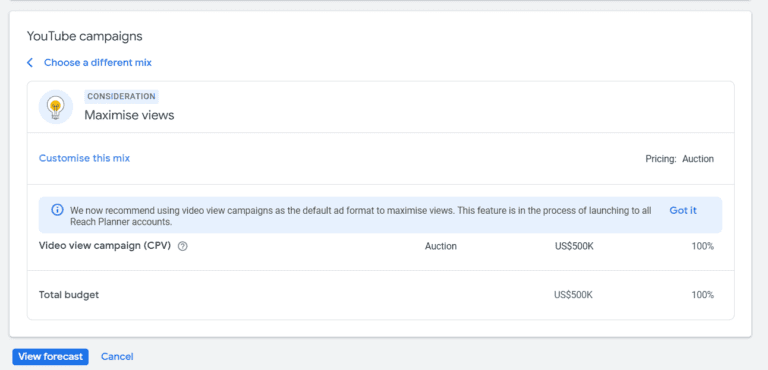Click the Total budget label
The height and width of the screenshot is (370, 768).
[69, 295]
